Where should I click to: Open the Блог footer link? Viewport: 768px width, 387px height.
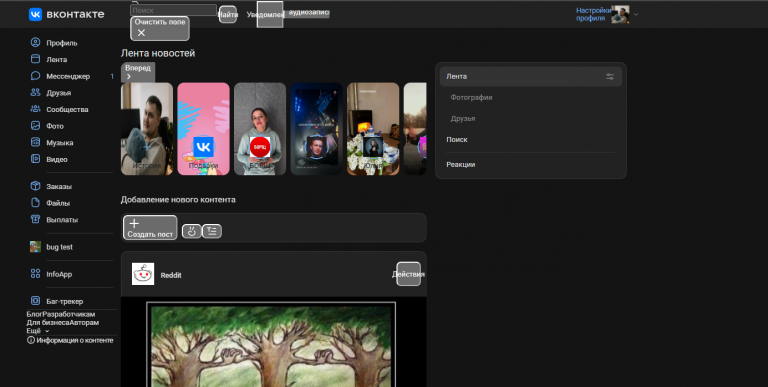point(34,314)
